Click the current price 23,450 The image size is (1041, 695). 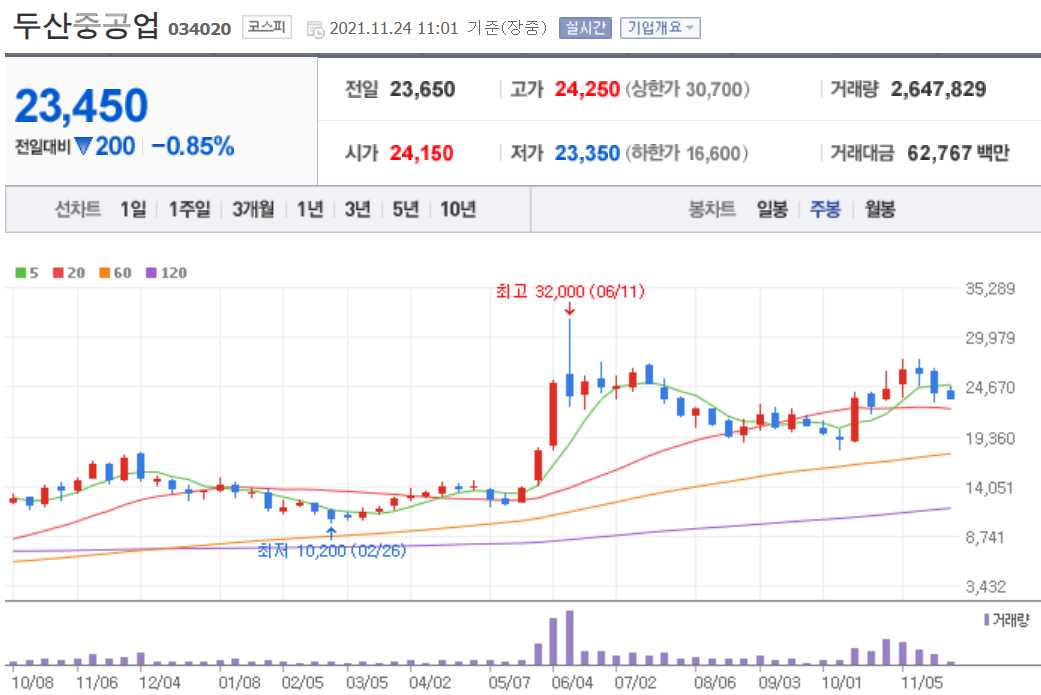(81, 106)
